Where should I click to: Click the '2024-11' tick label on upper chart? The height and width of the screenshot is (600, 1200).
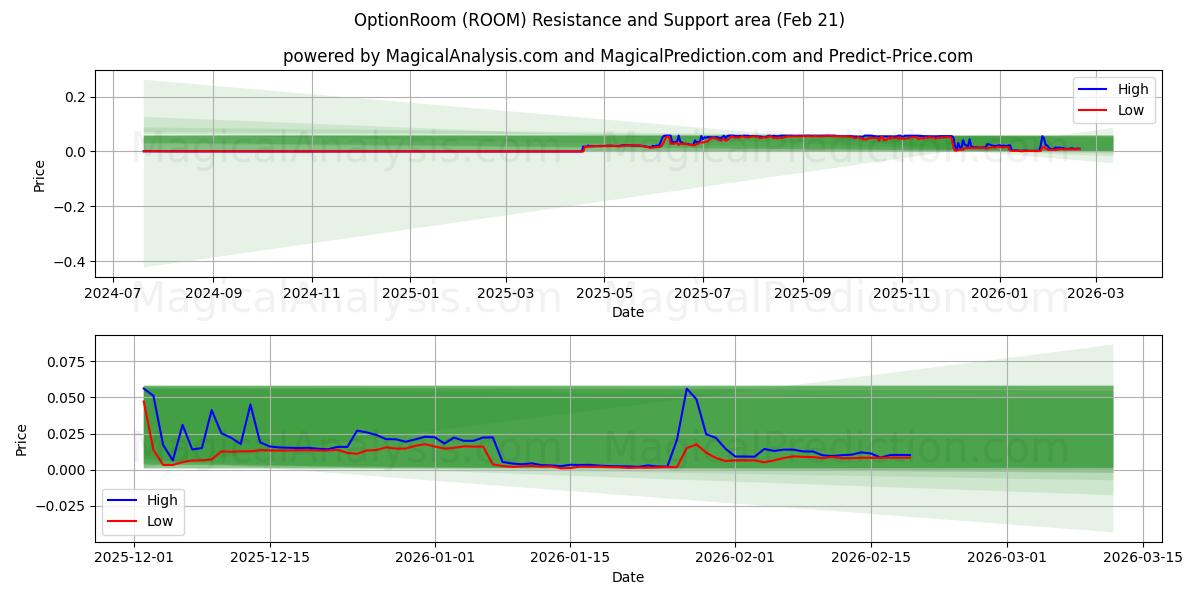tap(312, 294)
